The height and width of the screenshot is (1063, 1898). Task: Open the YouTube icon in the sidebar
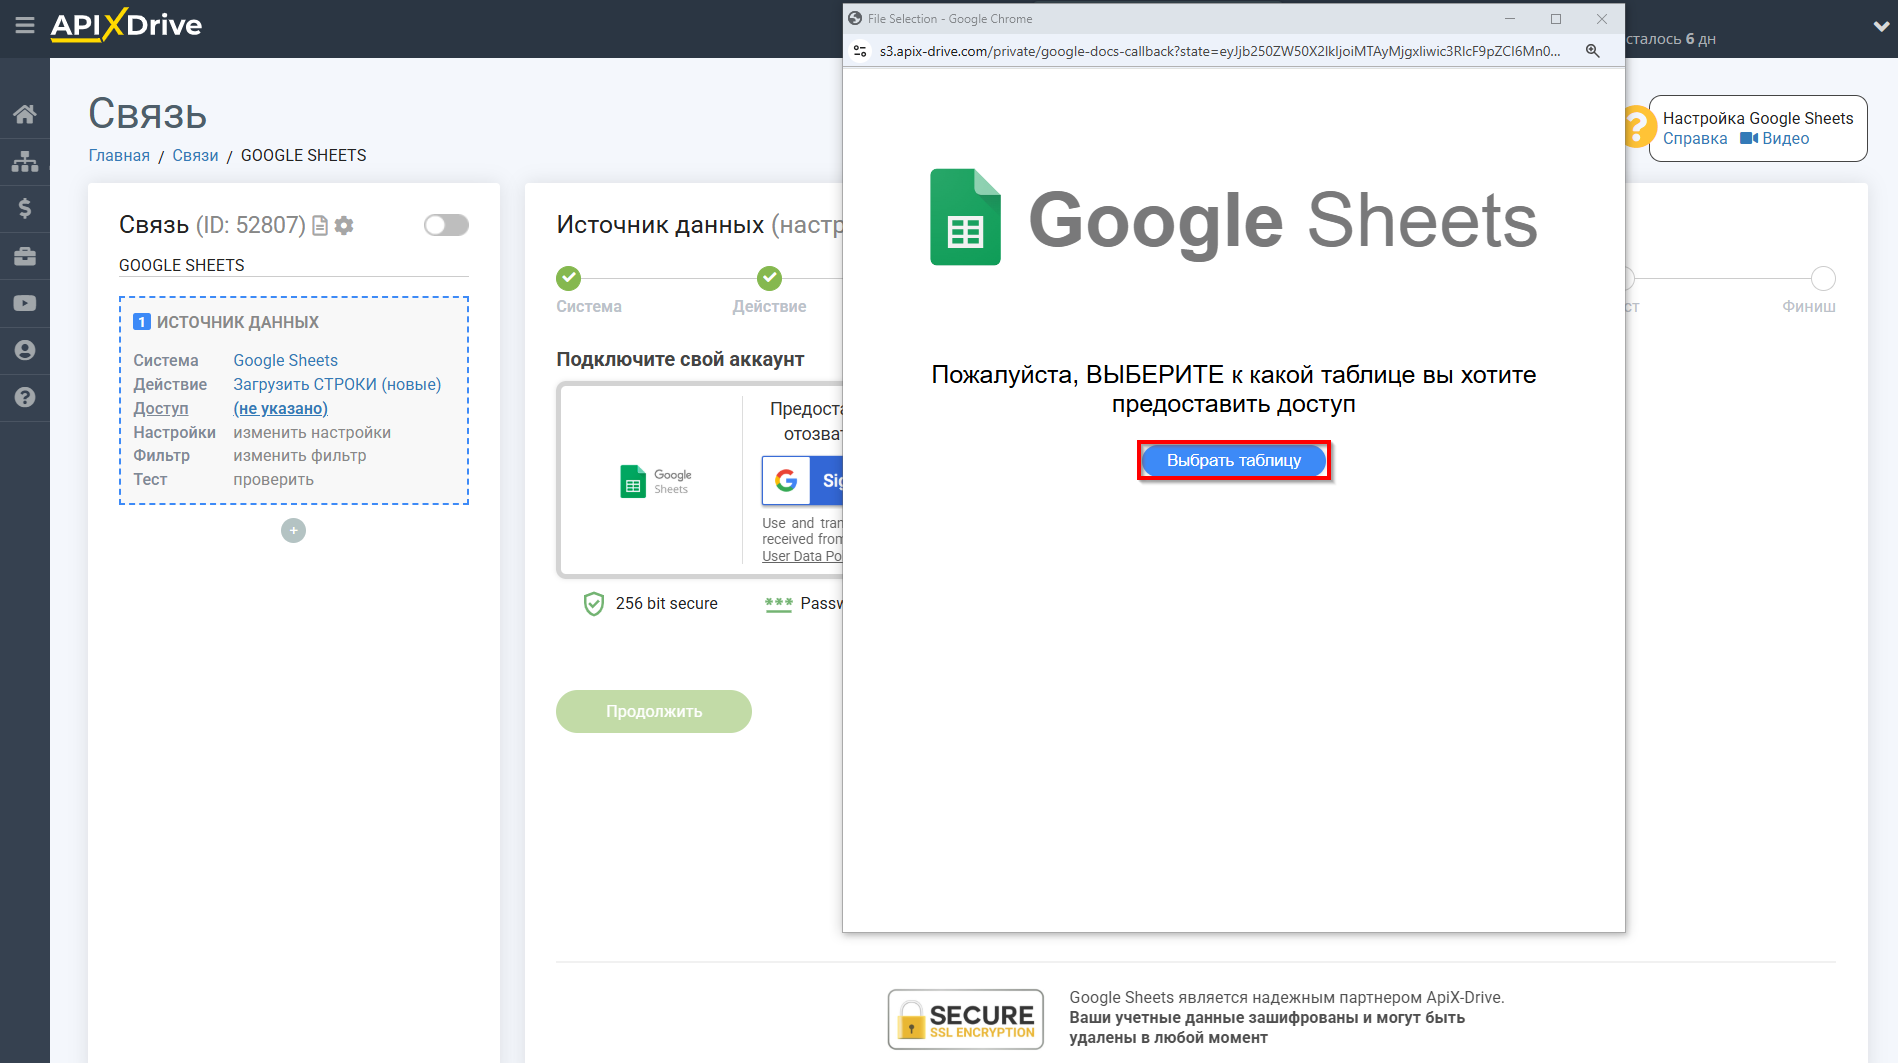coord(25,303)
